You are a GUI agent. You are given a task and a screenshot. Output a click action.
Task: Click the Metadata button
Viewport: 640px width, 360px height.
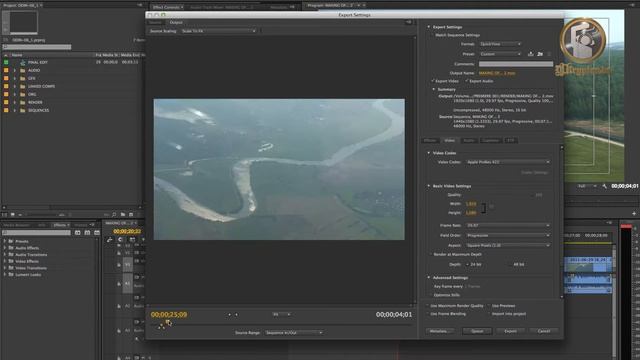click(x=440, y=331)
